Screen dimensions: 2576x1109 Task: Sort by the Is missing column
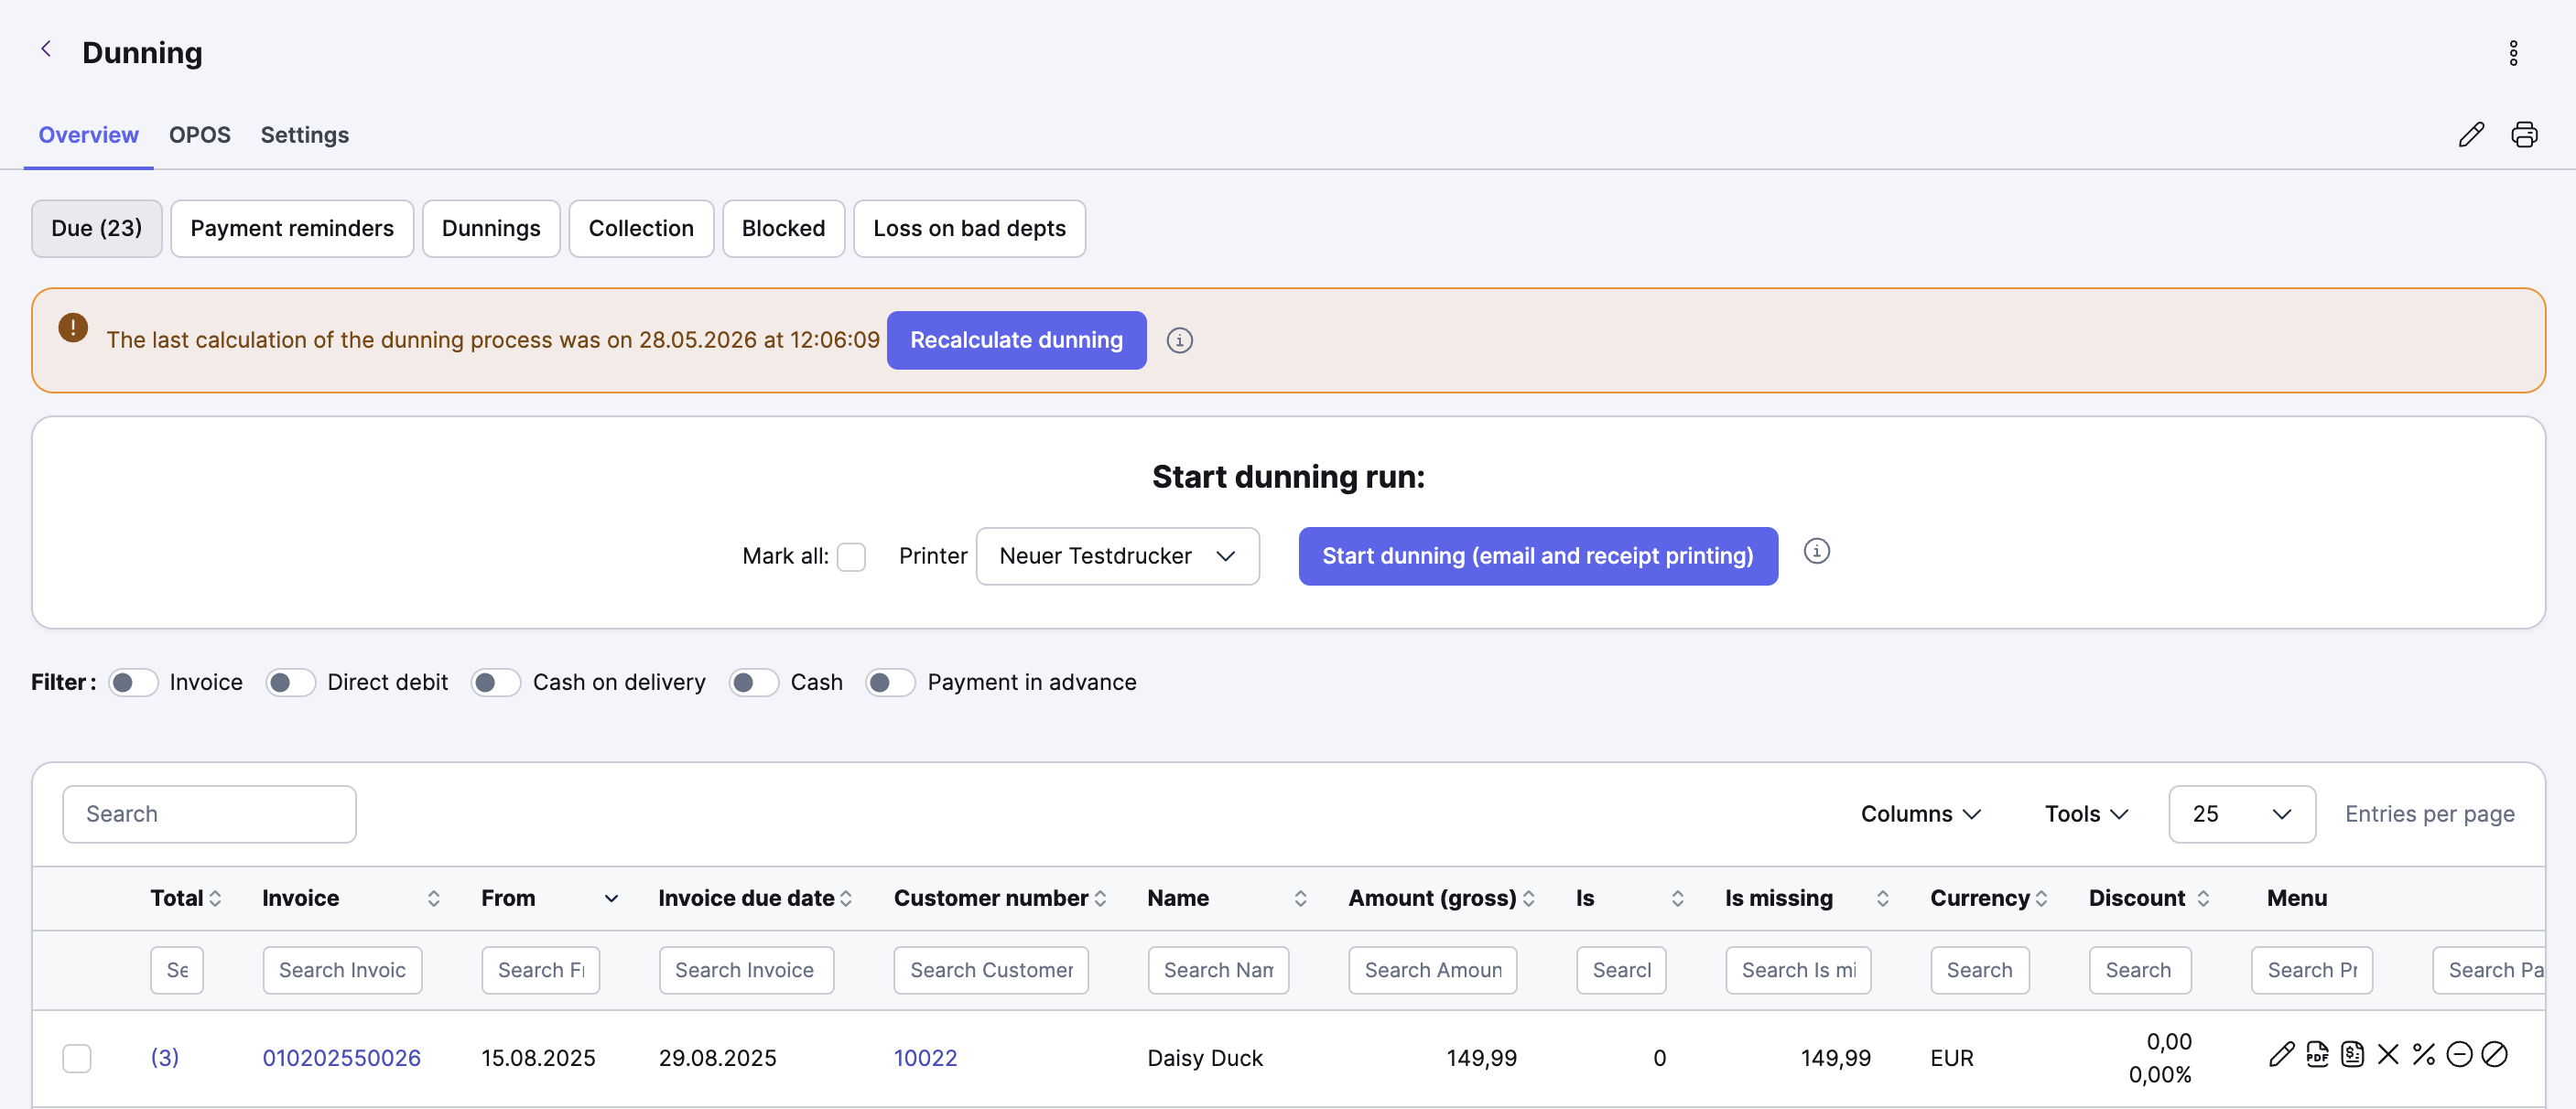[x=1882, y=899]
